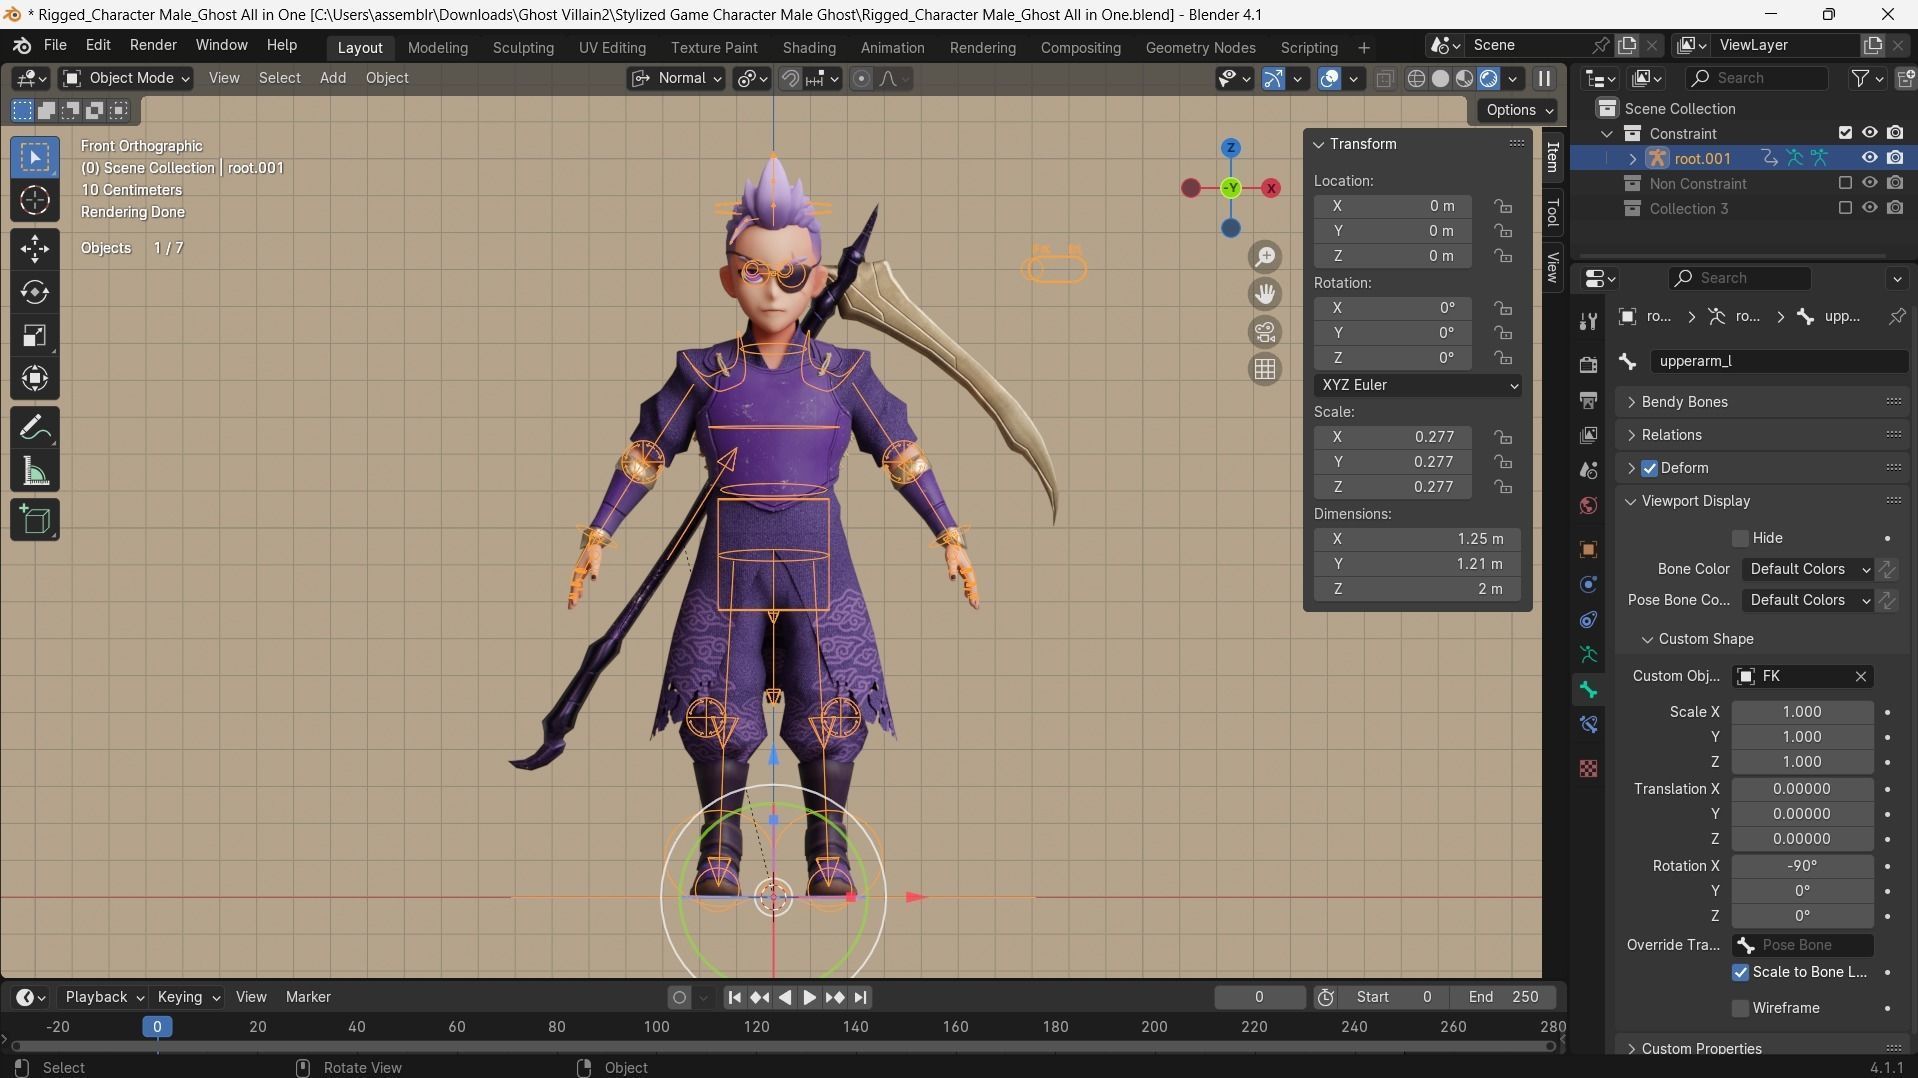This screenshot has height=1078, width=1918.
Task: Toggle Constraint collection exclude checkbox
Action: pyautogui.click(x=1846, y=133)
